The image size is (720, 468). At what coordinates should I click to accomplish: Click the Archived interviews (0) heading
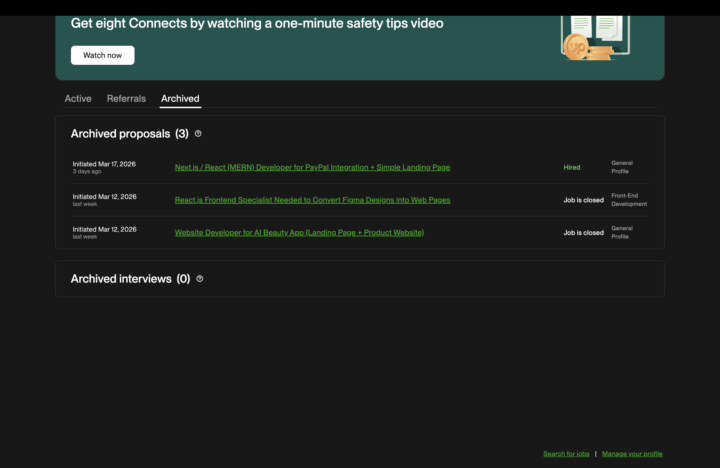(x=130, y=279)
